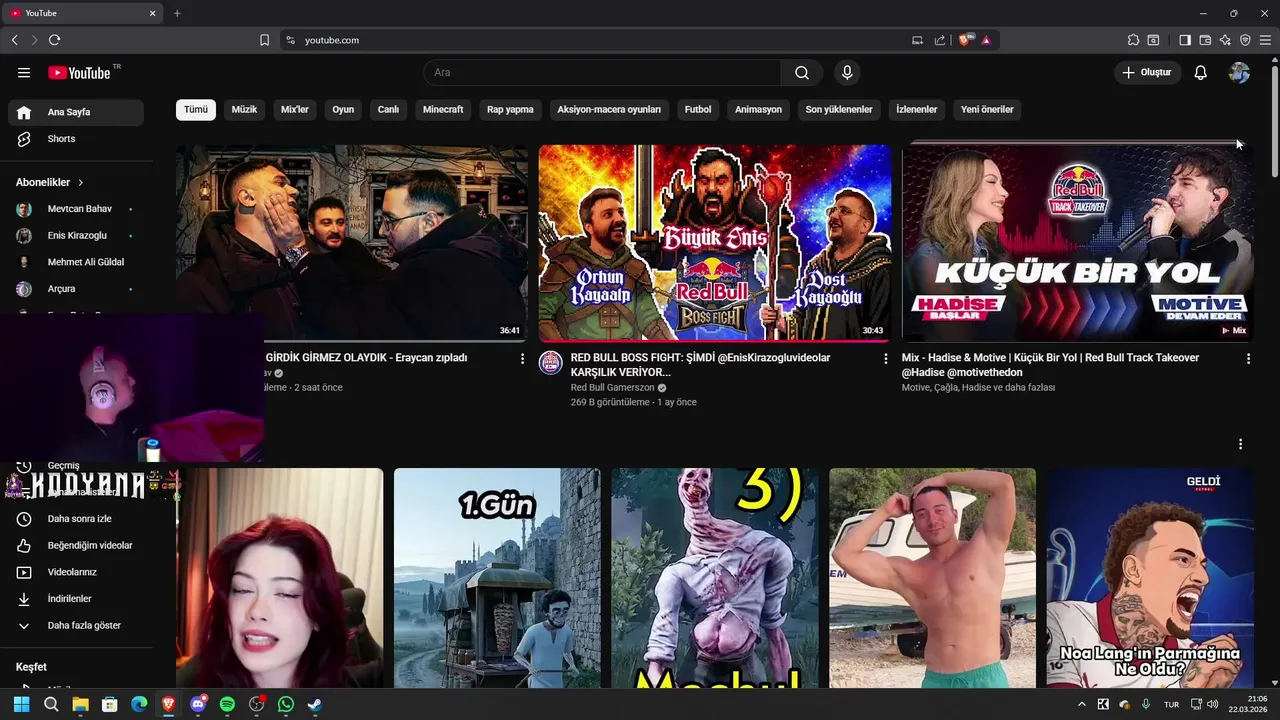
Task: Expand the Abonelikler section arrow
Action: (x=81, y=183)
